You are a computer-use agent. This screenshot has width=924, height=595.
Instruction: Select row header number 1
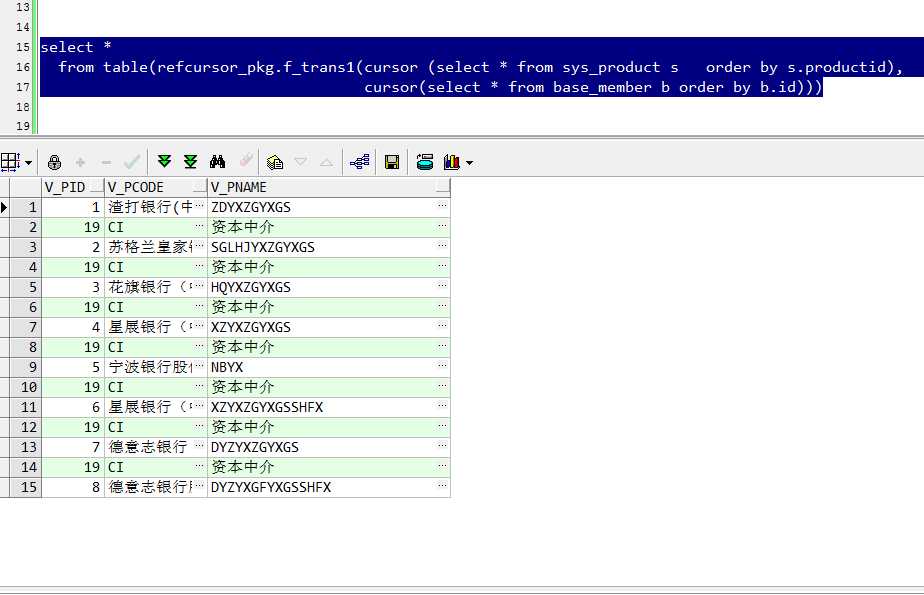(x=26, y=207)
